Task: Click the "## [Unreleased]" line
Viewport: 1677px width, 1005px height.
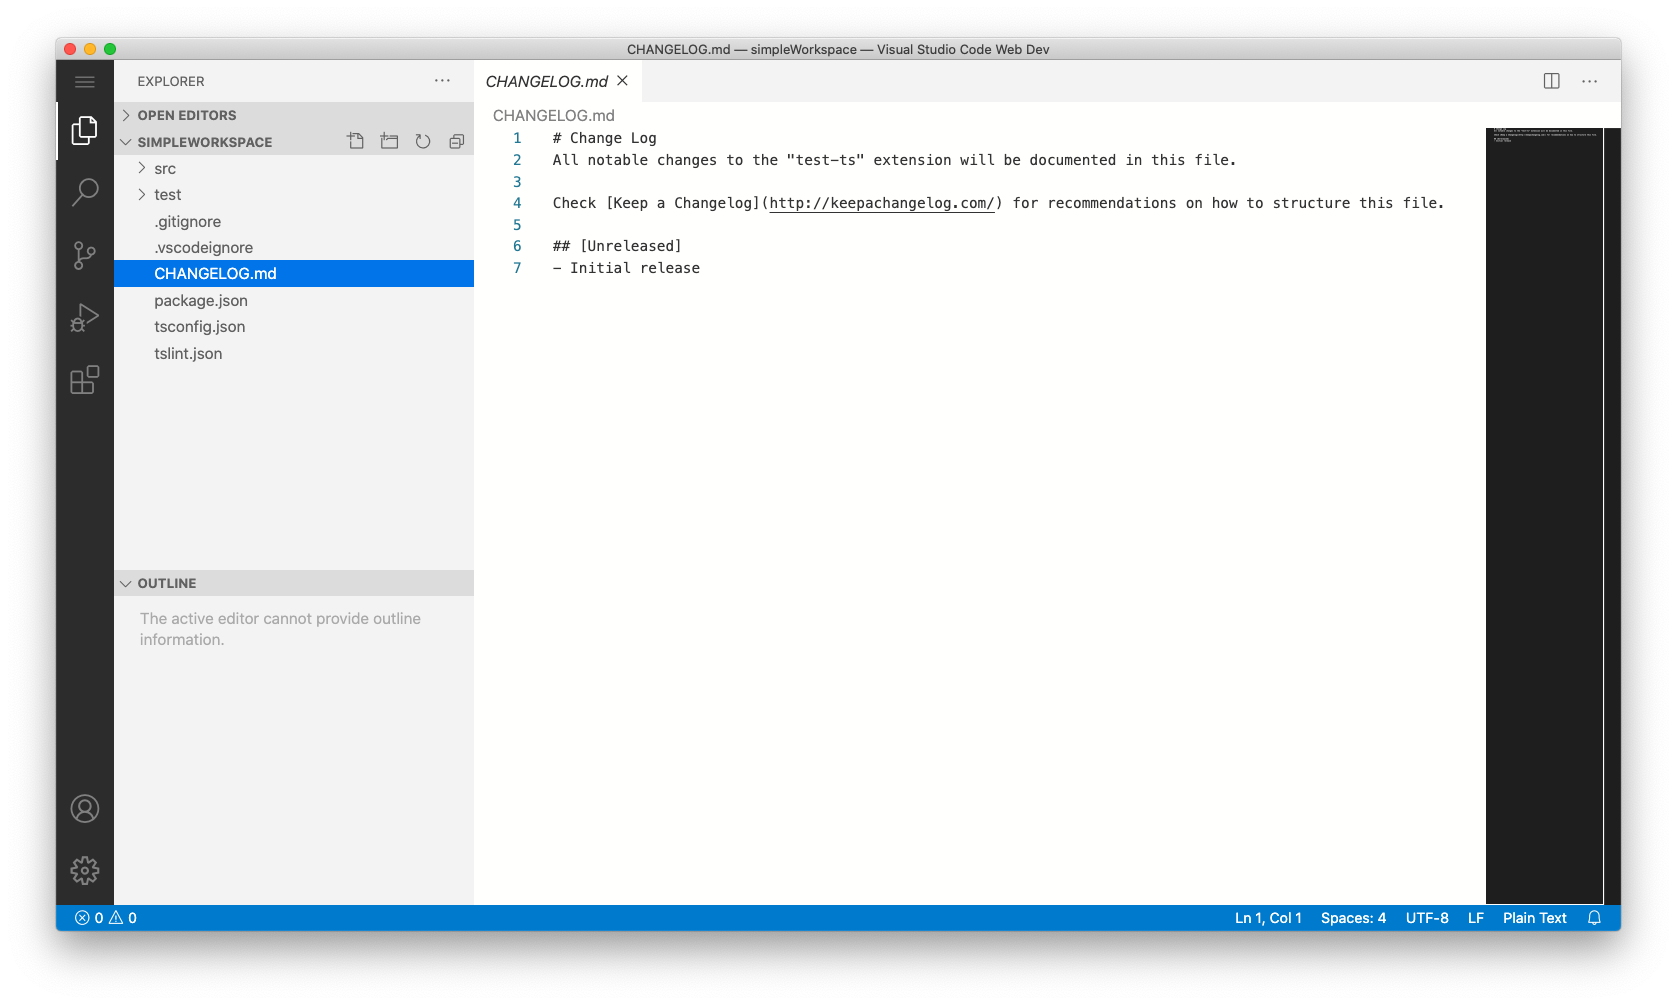Action: pos(617,246)
